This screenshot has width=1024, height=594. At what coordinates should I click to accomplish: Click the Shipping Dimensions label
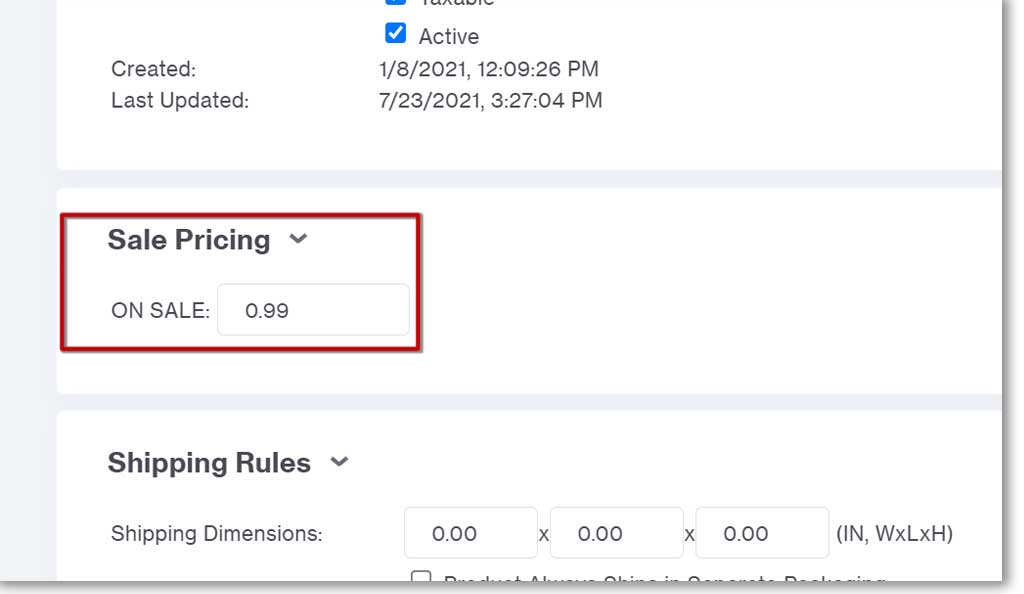click(x=217, y=534)
